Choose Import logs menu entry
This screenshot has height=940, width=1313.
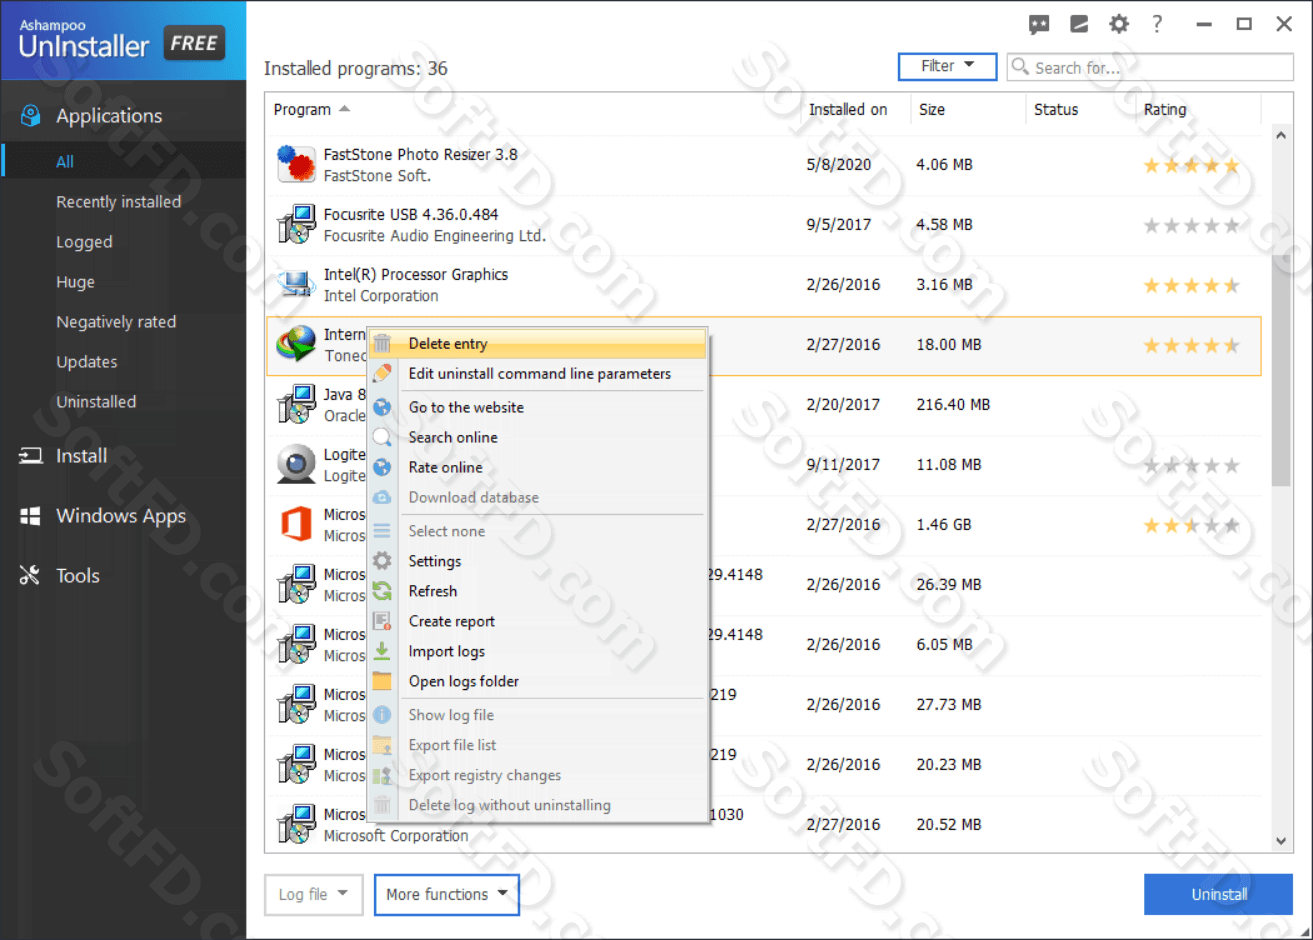tap(538, 651)
